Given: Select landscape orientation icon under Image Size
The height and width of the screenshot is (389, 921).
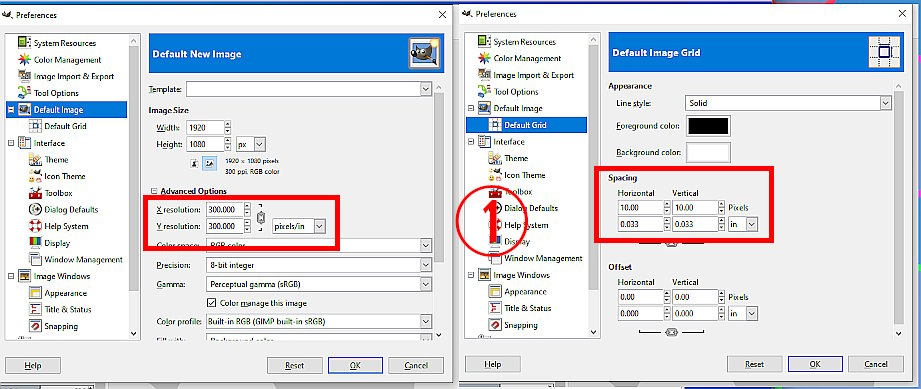Looking at the screenshot, I should click(x=209, y=164).
